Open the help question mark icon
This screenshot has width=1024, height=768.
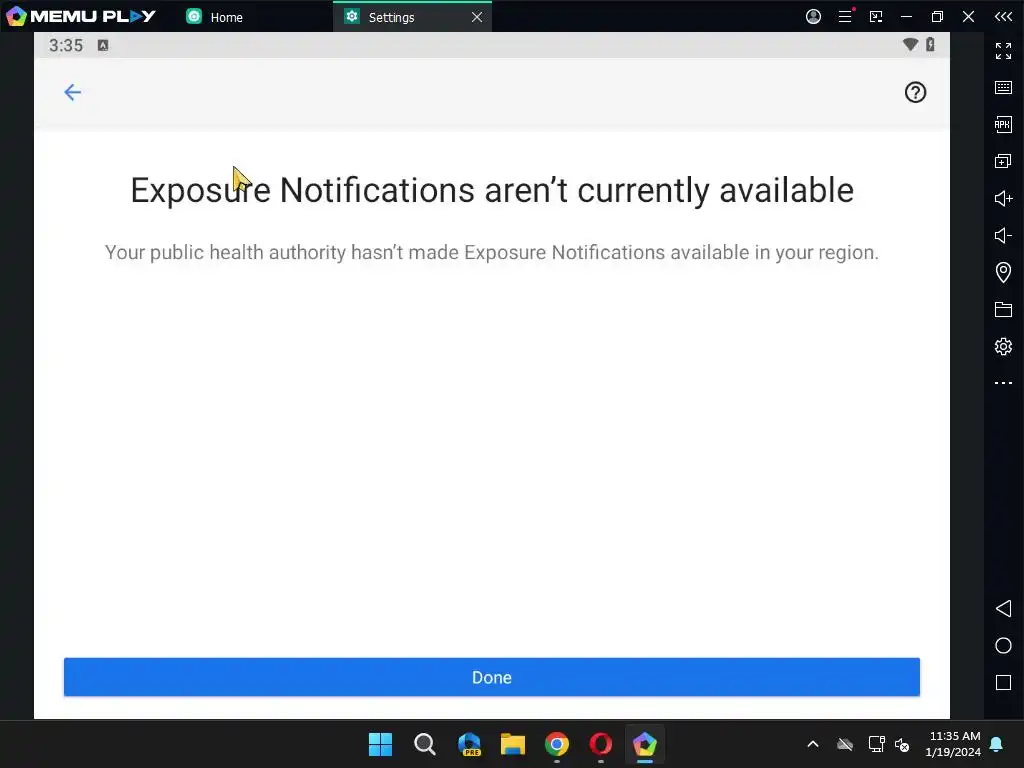tap(915, 92)
